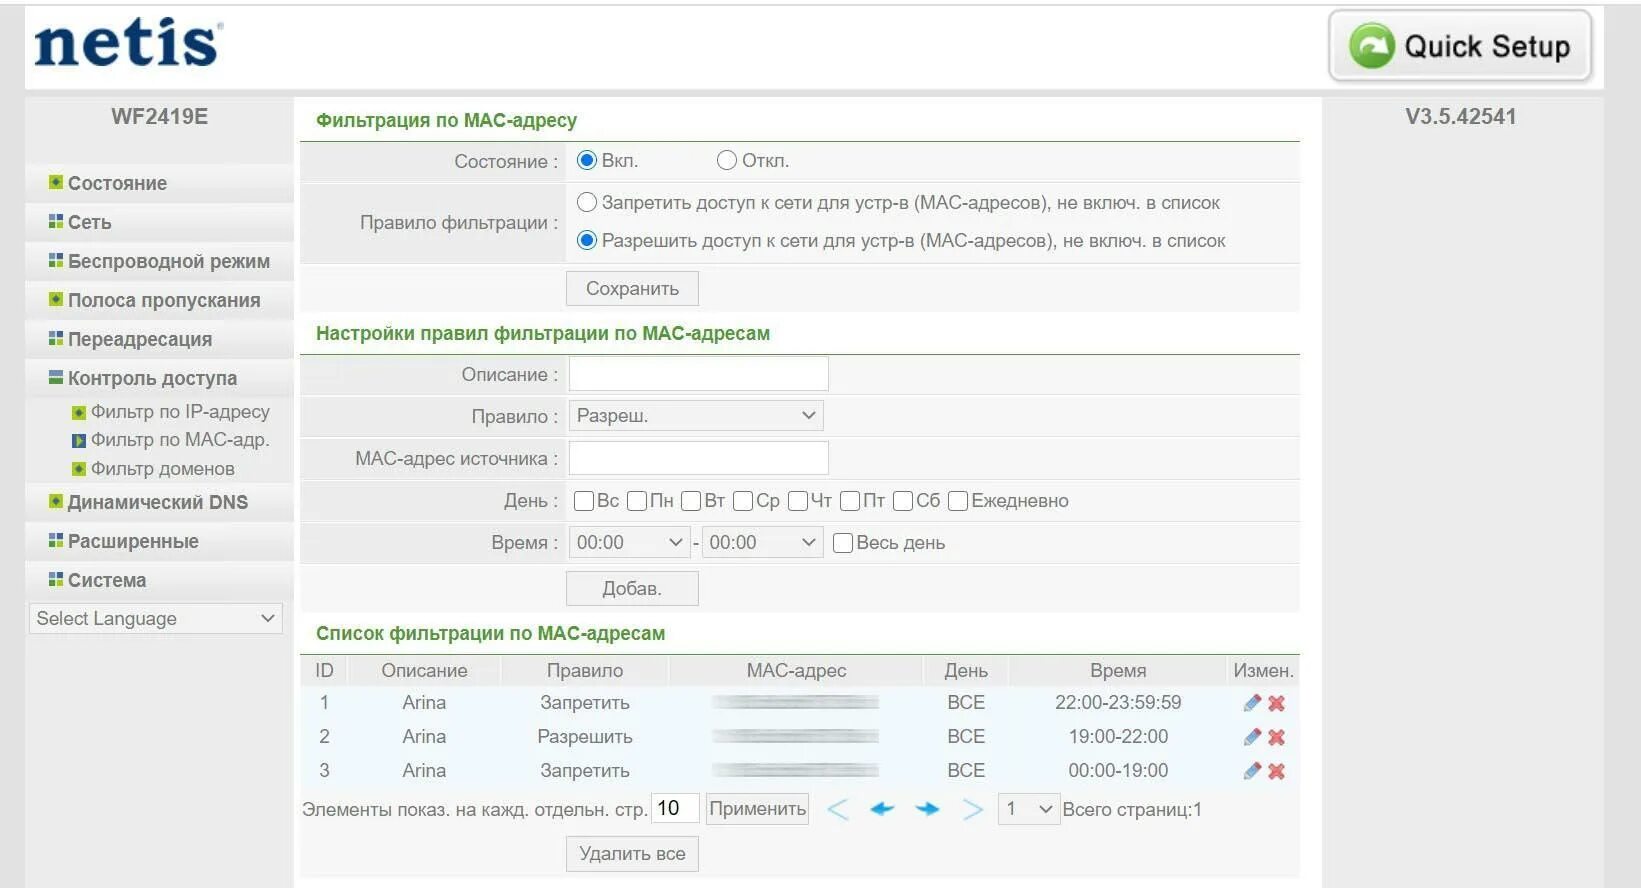This screenshot has height=888, width=1641.
Task: Click the Добав. button
Action: 632,589
